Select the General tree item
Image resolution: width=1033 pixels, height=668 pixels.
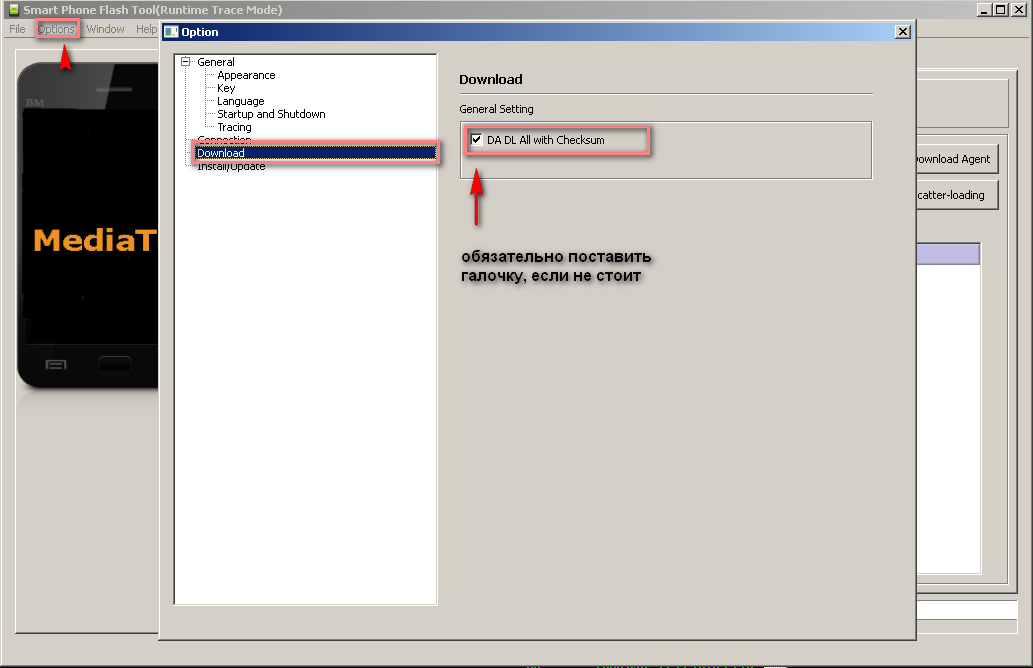[215, 62]
